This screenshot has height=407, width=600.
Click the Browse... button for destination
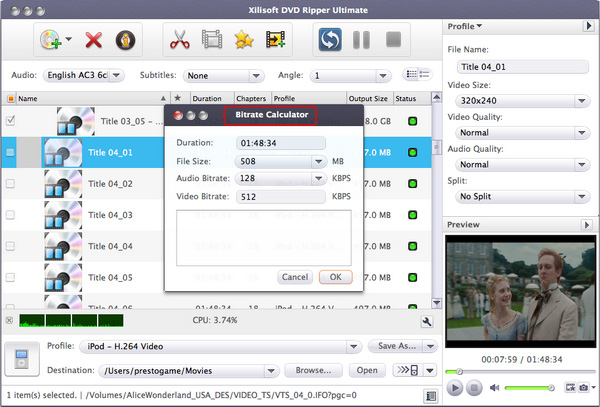[313, 371]
